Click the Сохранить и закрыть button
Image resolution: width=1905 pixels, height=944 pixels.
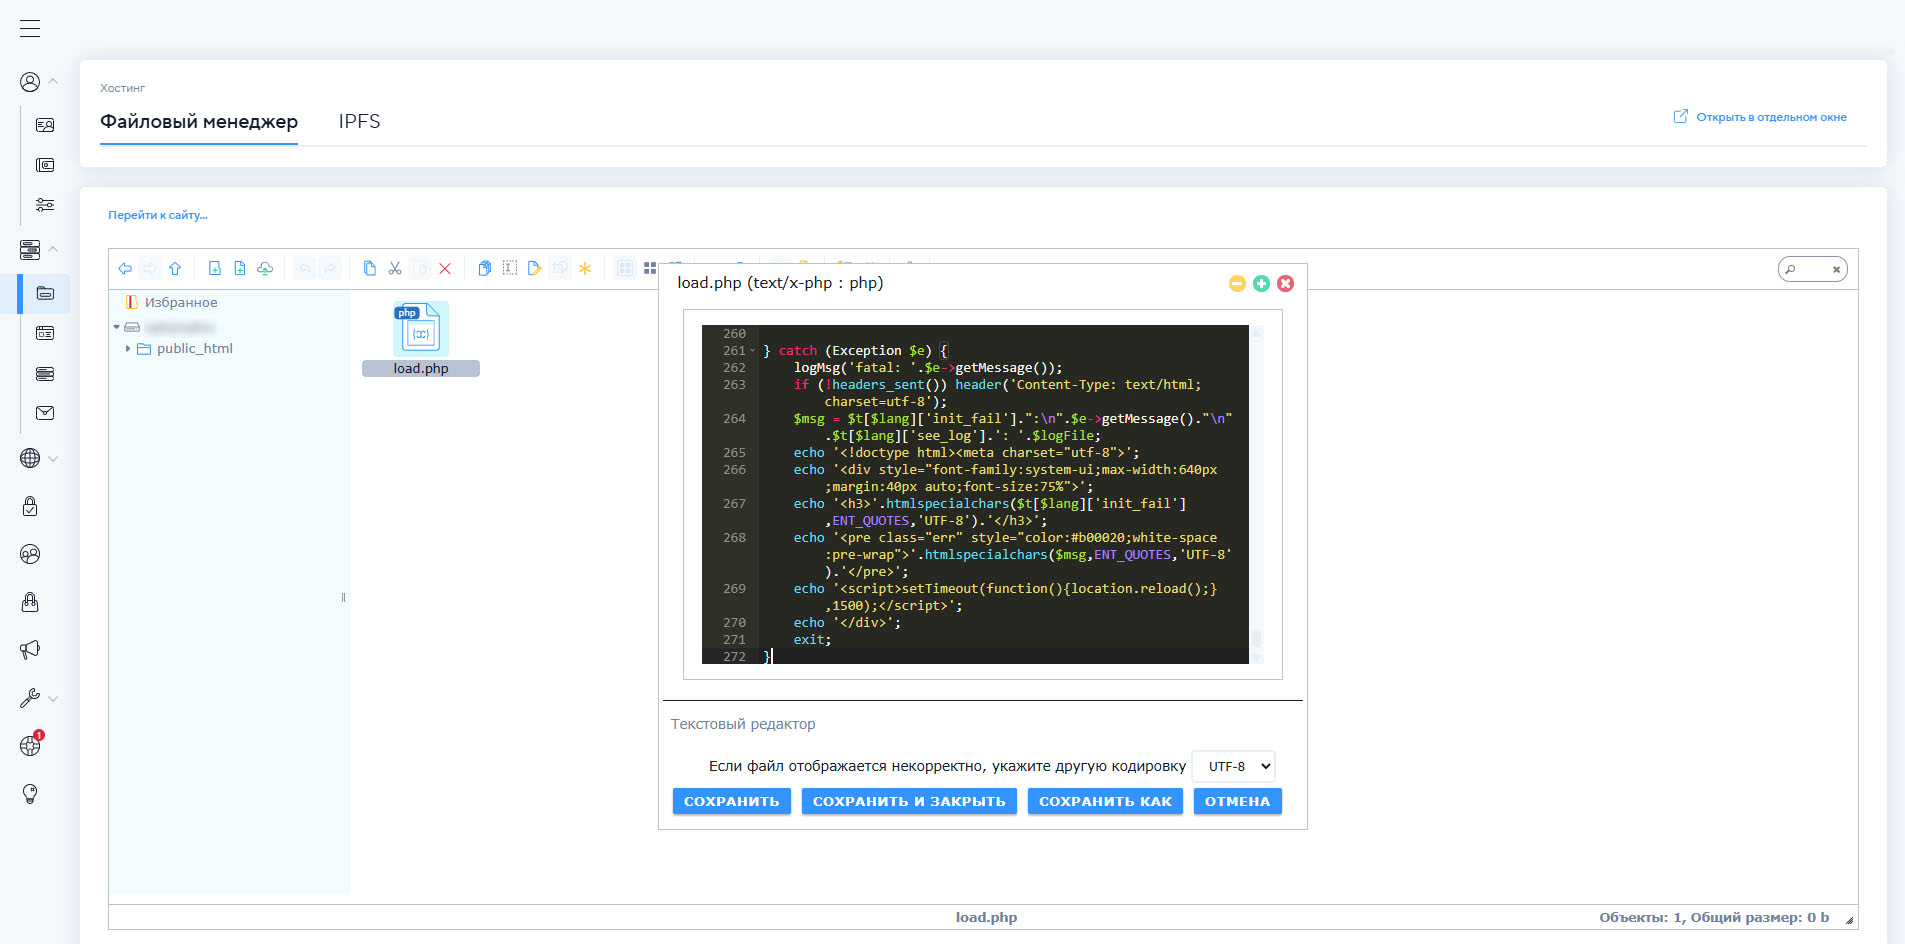pyautogui.click(x=908, y=801)
